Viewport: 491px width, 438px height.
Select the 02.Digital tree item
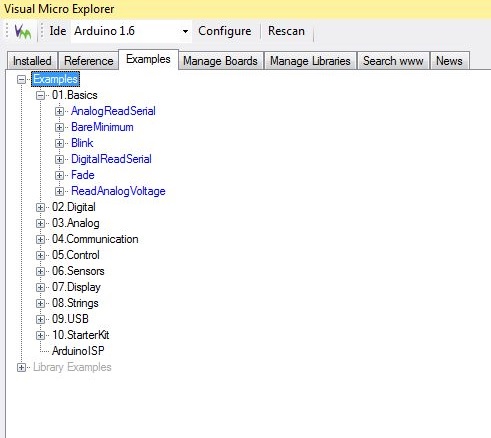tap(74, 207)
